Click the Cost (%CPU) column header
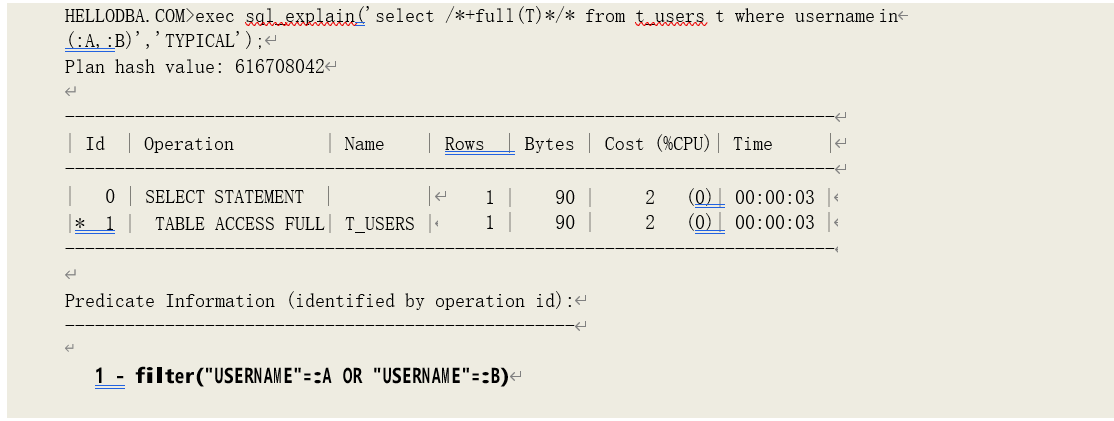1114x421 pixels. click(x=657, y=144)
